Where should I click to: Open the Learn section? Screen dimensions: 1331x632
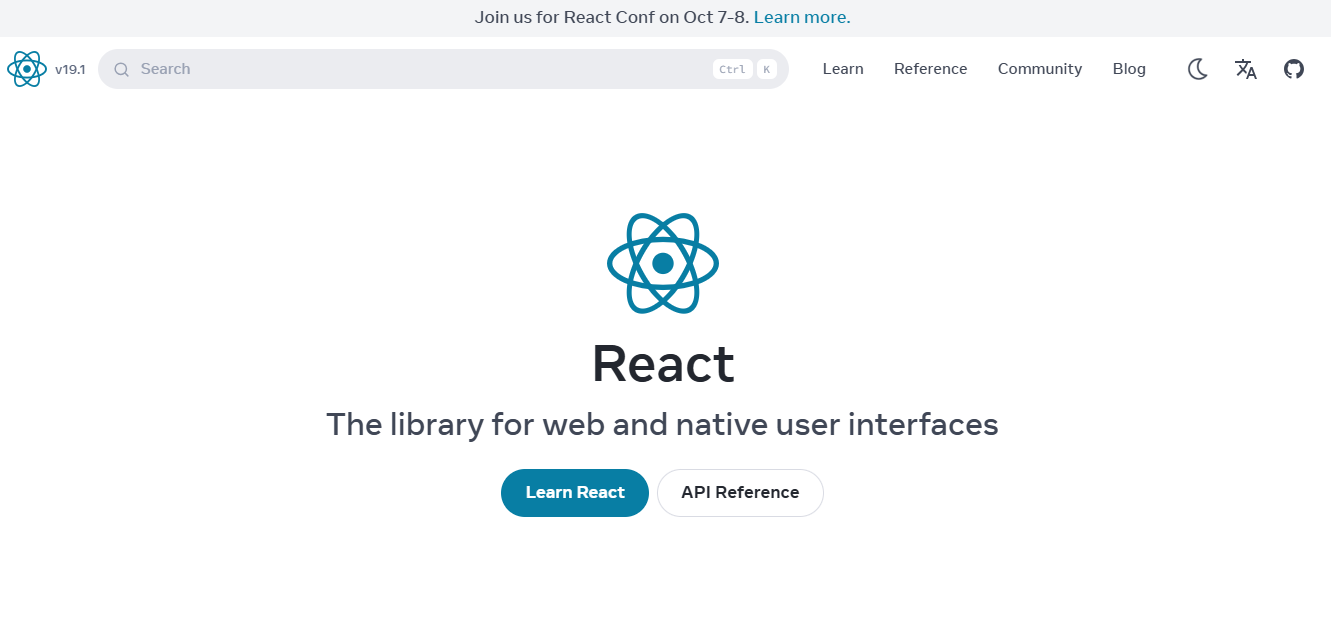(x=842, y=68)
